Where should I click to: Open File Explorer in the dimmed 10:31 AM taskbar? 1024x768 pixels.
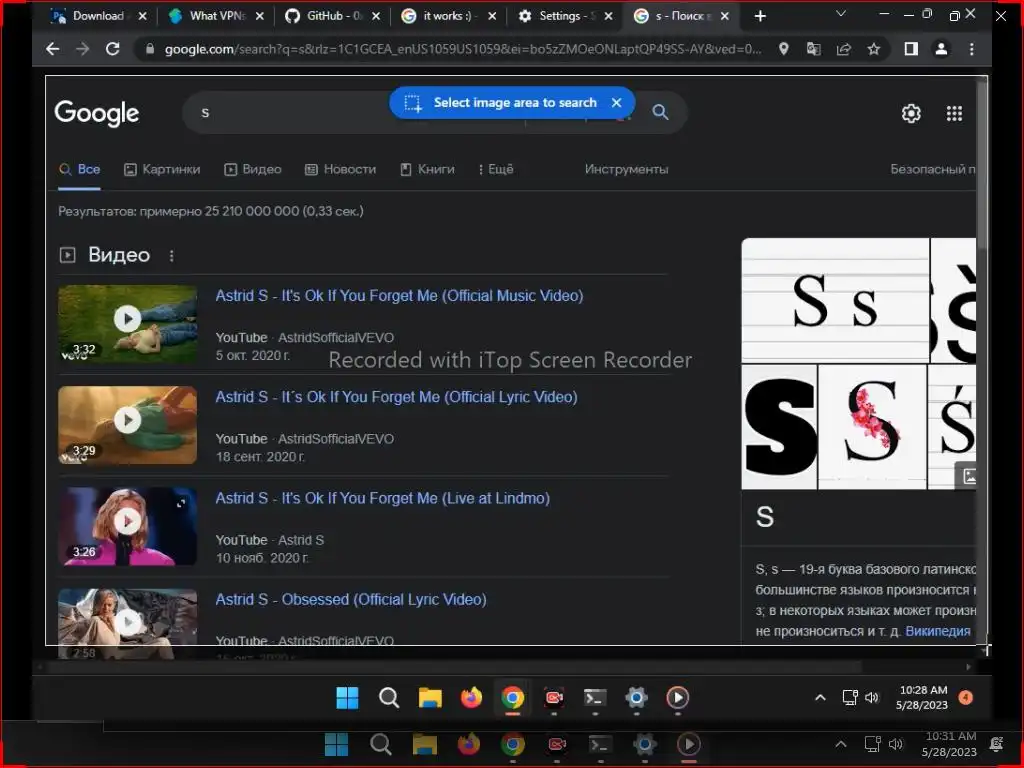point(424,744)
